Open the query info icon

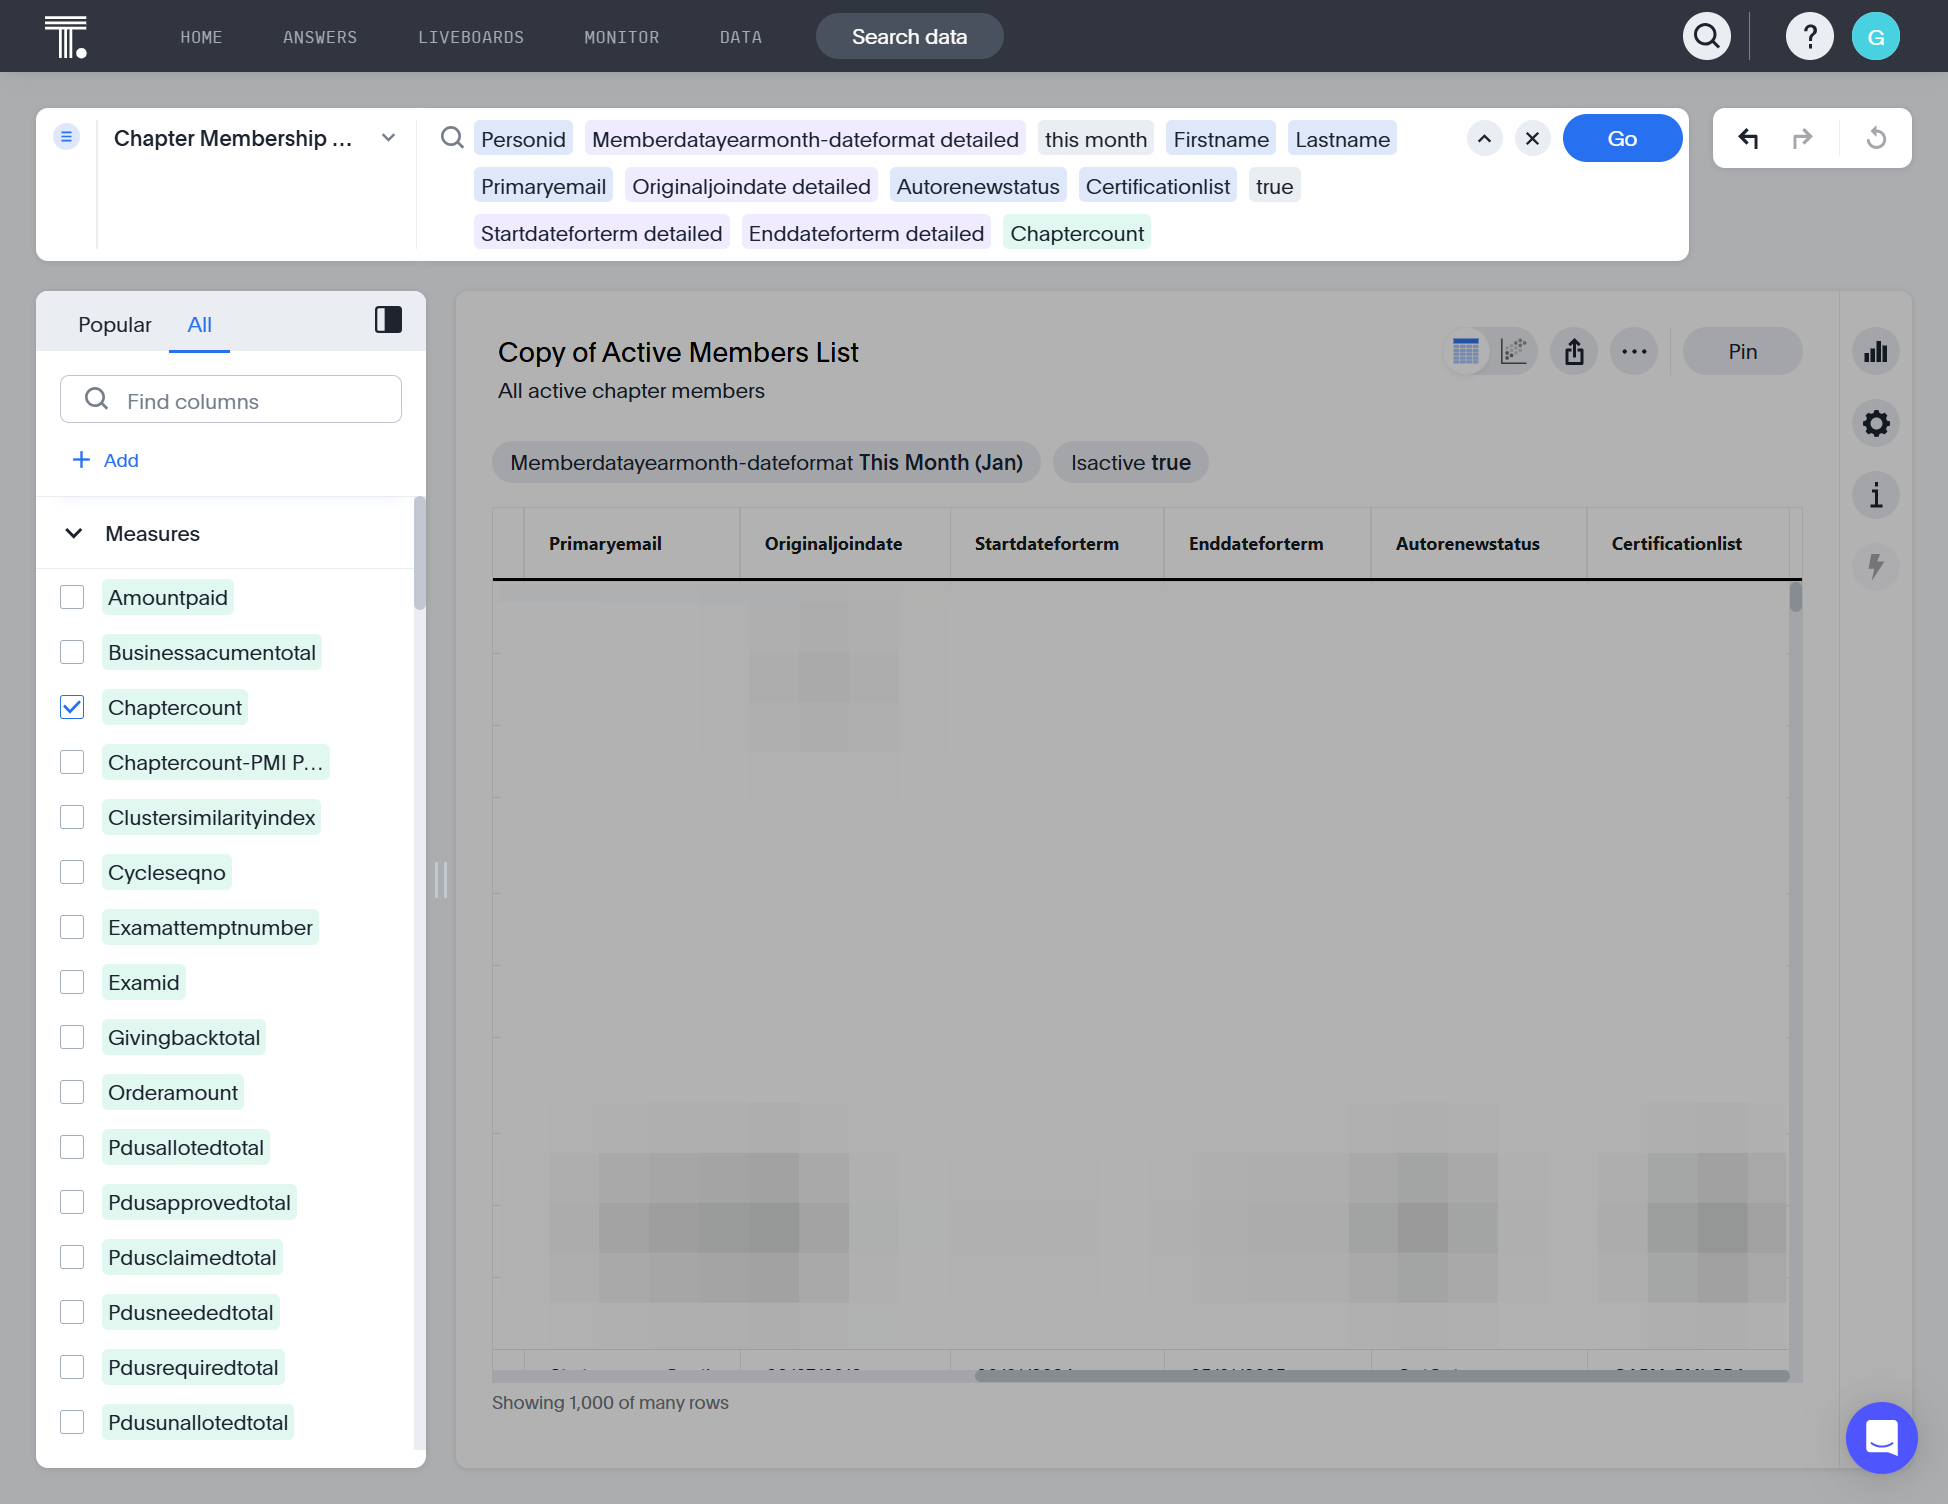point(1876,495)
